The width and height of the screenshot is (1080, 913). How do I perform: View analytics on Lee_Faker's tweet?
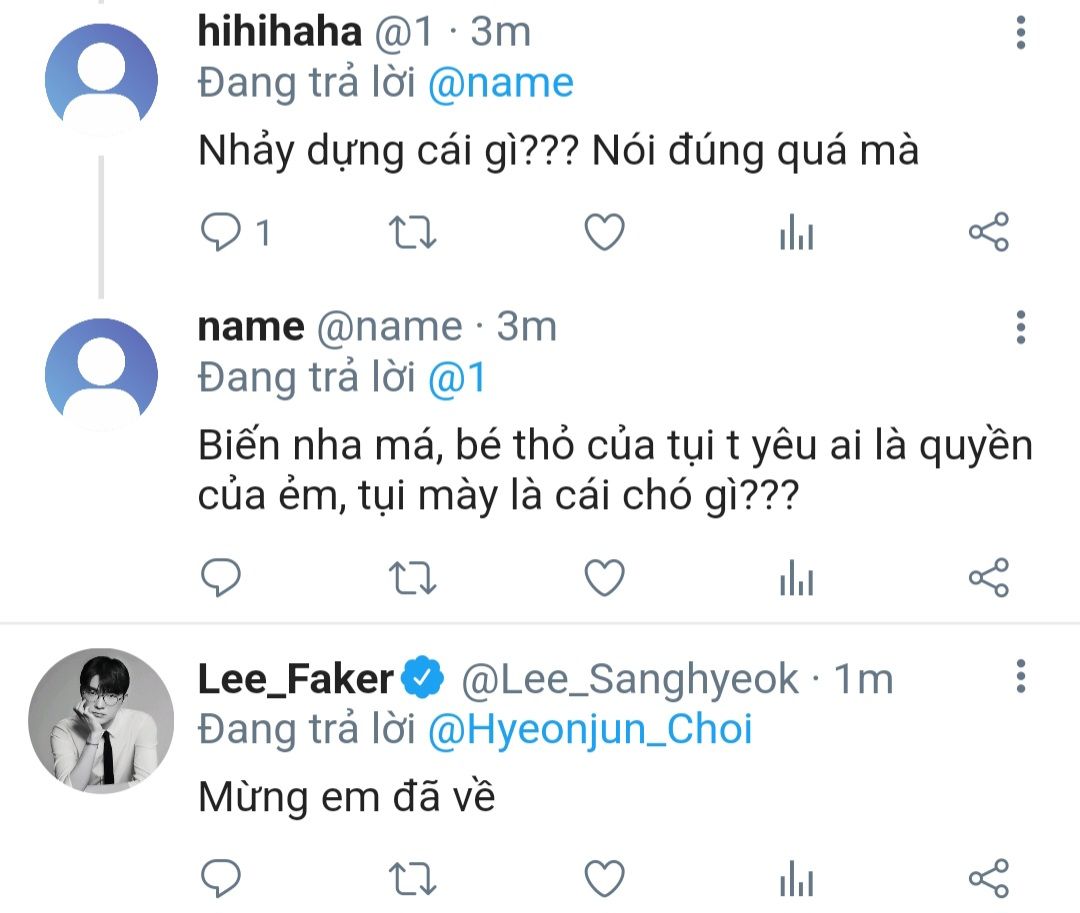click(x=796, y=879)
